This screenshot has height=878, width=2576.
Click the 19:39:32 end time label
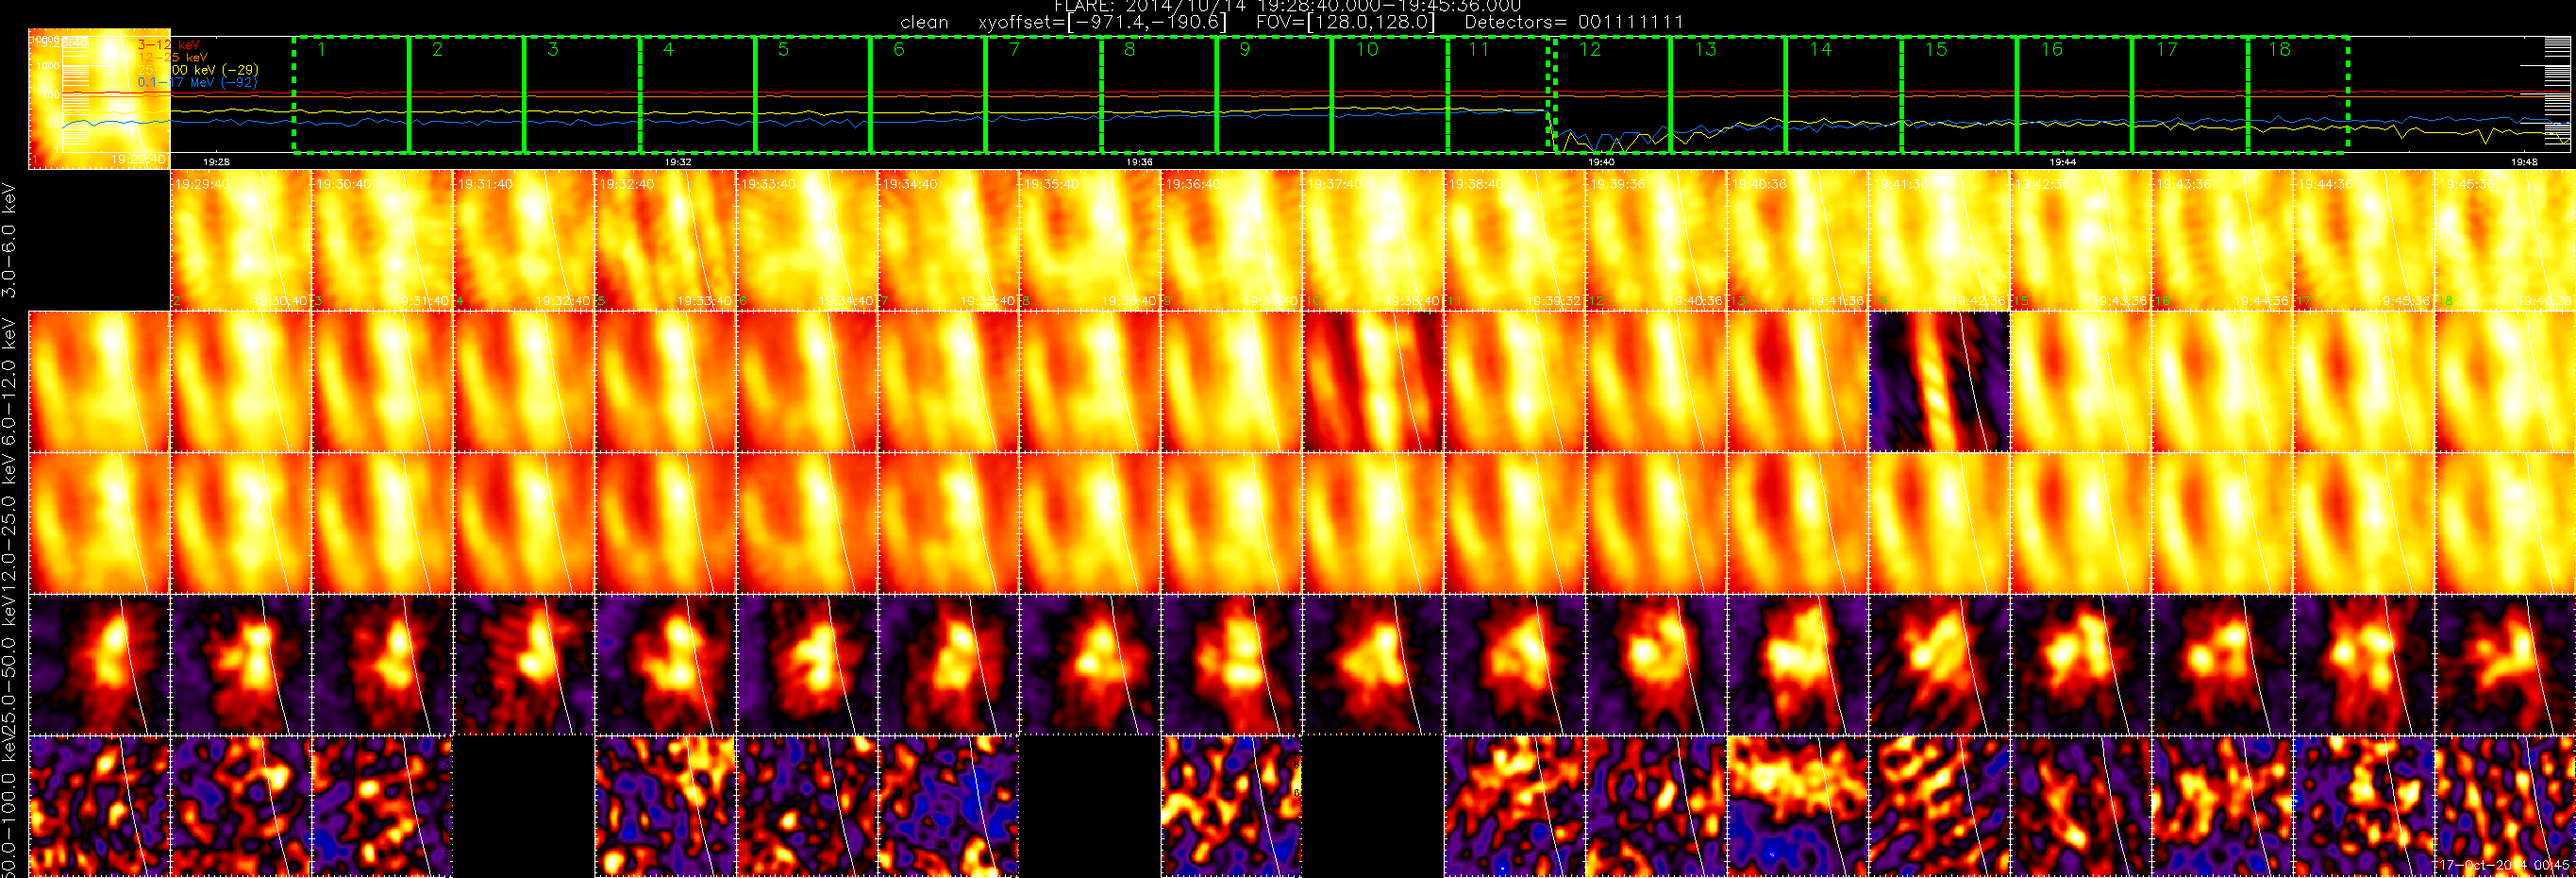click(1554, 301)
